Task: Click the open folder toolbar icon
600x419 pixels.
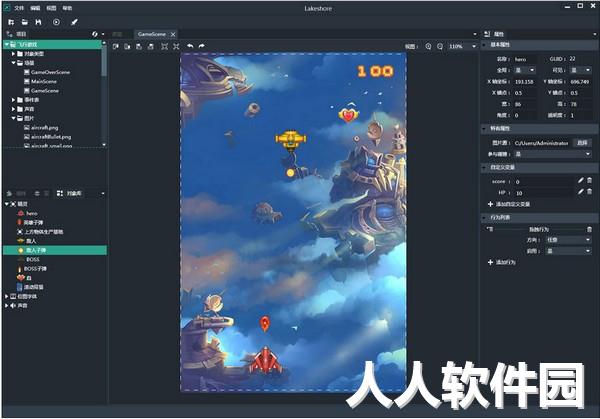Action: 24,22
